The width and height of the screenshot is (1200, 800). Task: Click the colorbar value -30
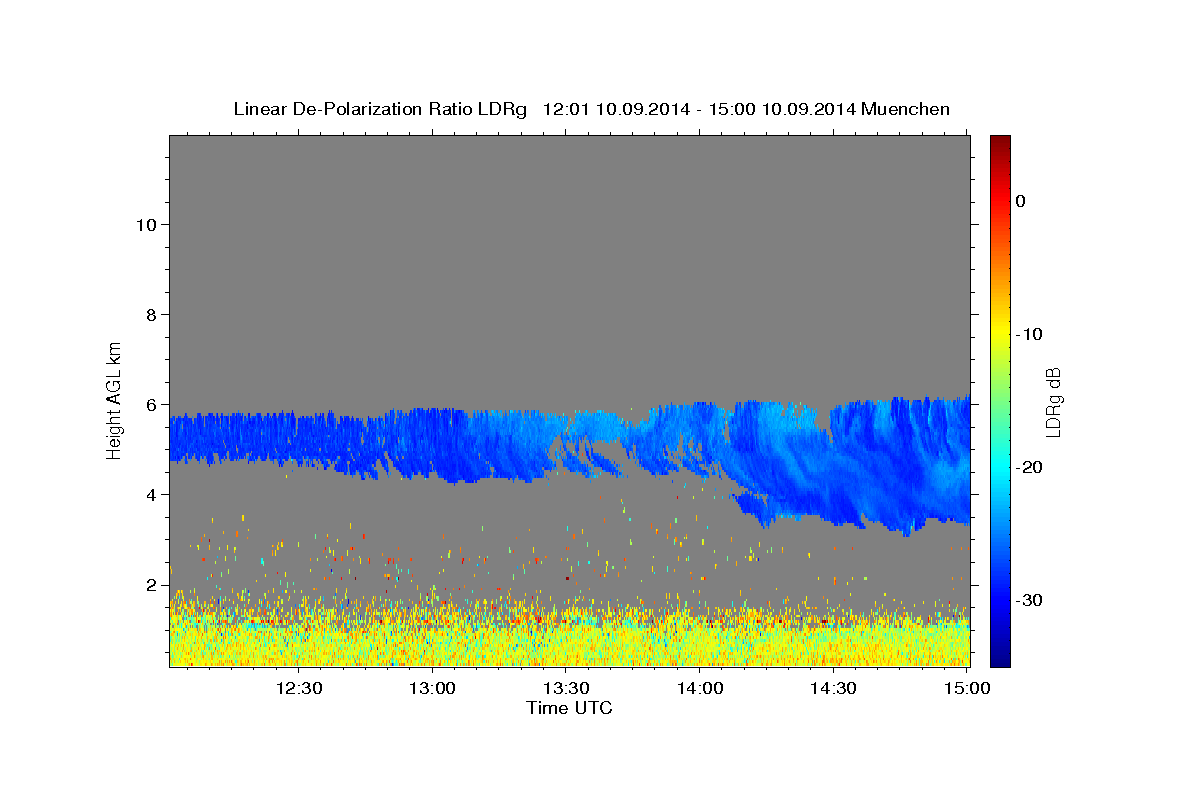point(1029,600)
